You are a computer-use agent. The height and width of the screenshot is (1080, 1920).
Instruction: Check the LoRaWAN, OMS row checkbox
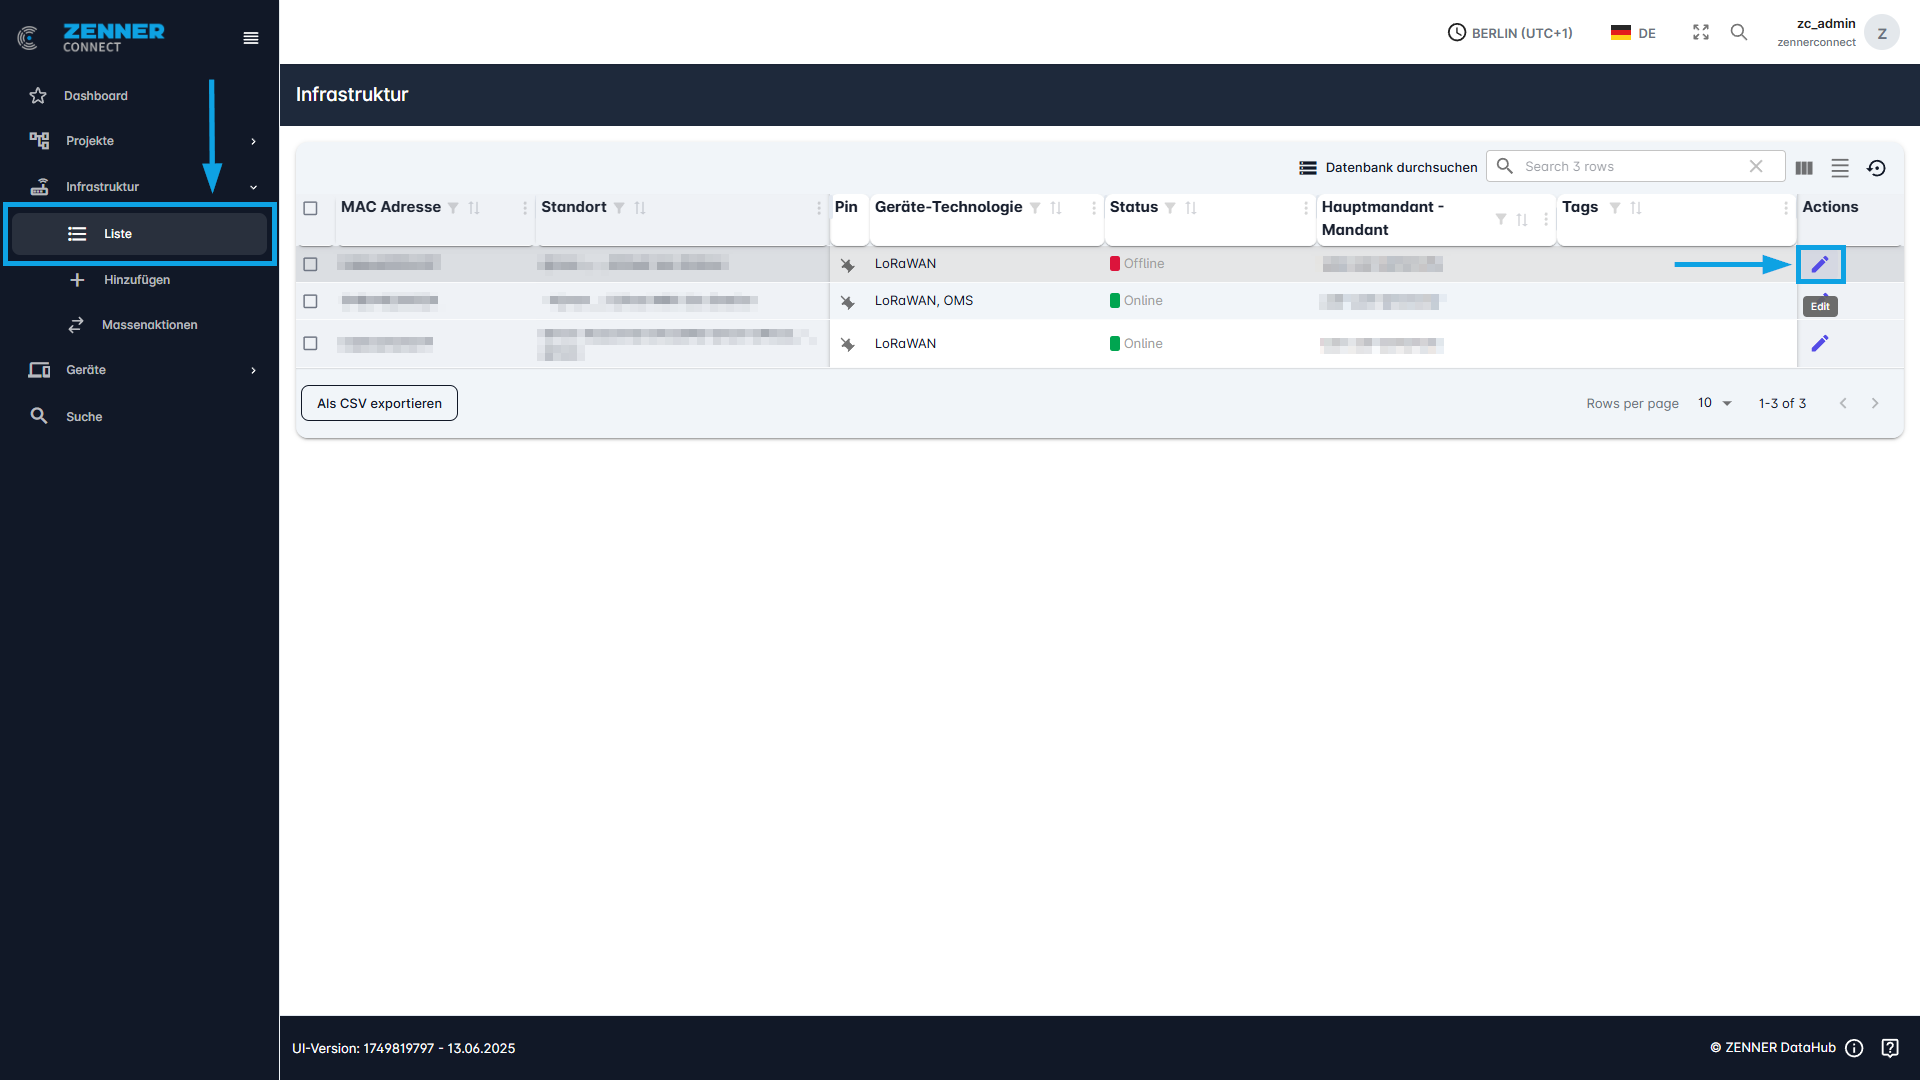pyautogui.click(x=310, y=301)
